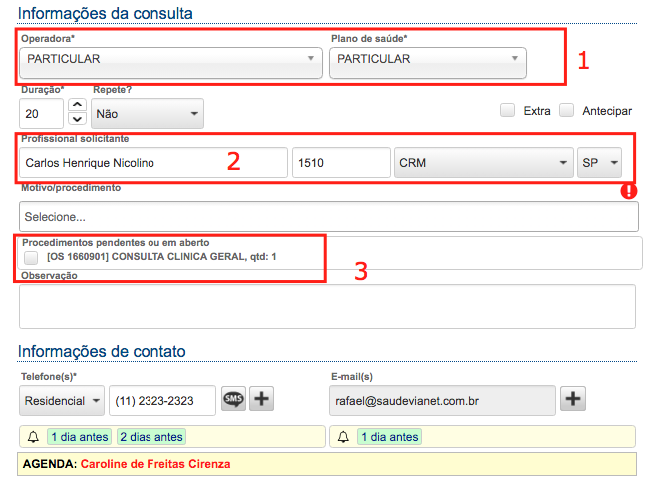Add another phone with the plus button

point(262,399)
